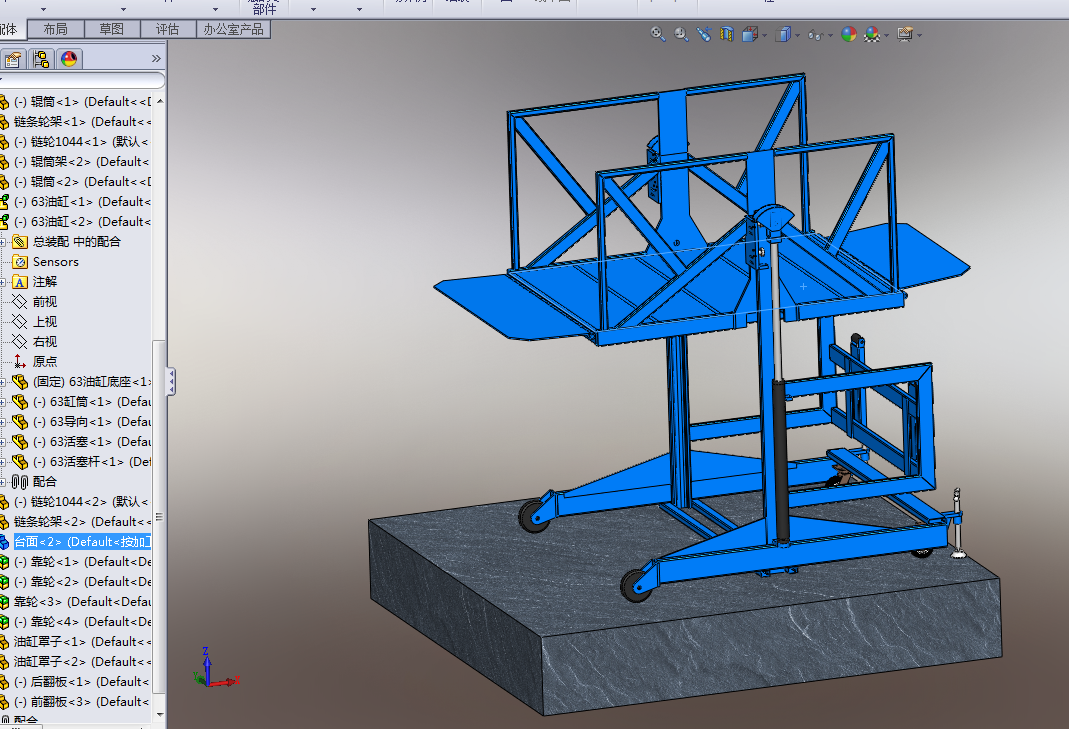Expand the (固定) 63油缸底座<1> node
The width and height of the screenshot is (1069, 729).
coord(3,382)
